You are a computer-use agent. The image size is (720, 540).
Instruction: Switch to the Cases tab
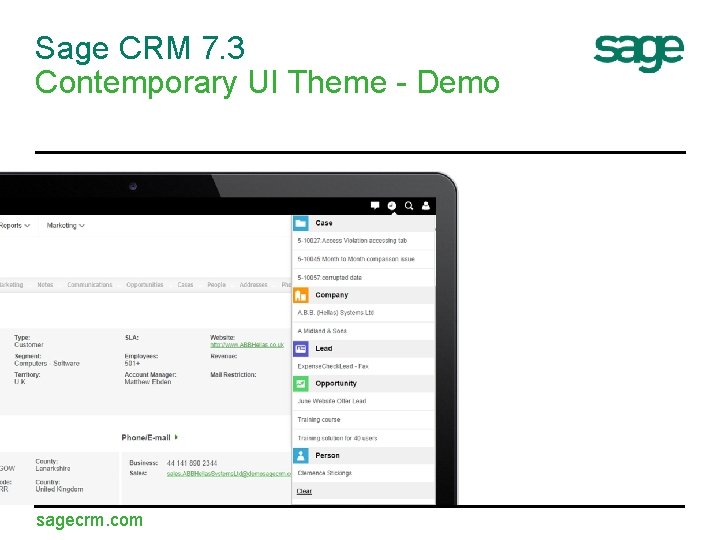185,285
